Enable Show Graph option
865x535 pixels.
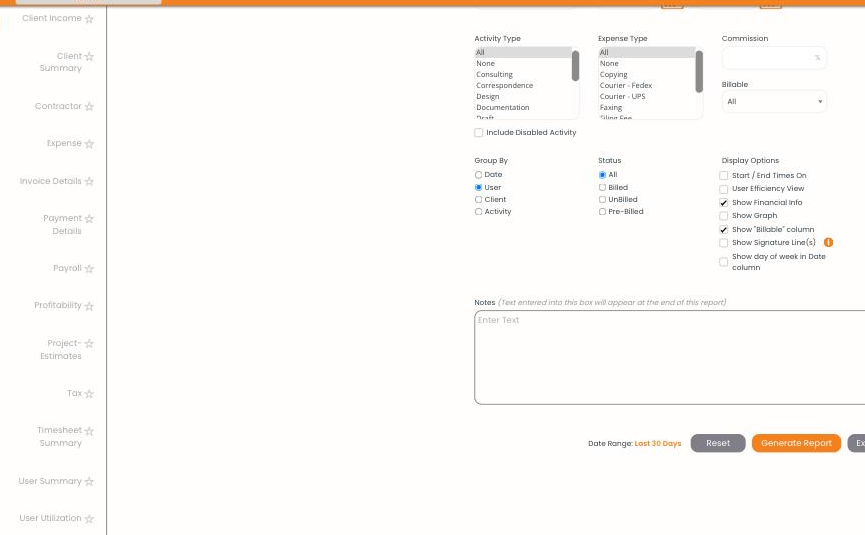click(x=724, y=216)
